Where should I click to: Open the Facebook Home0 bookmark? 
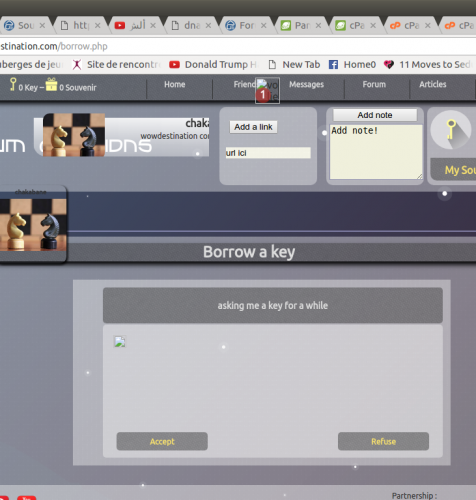click(352, 64)
